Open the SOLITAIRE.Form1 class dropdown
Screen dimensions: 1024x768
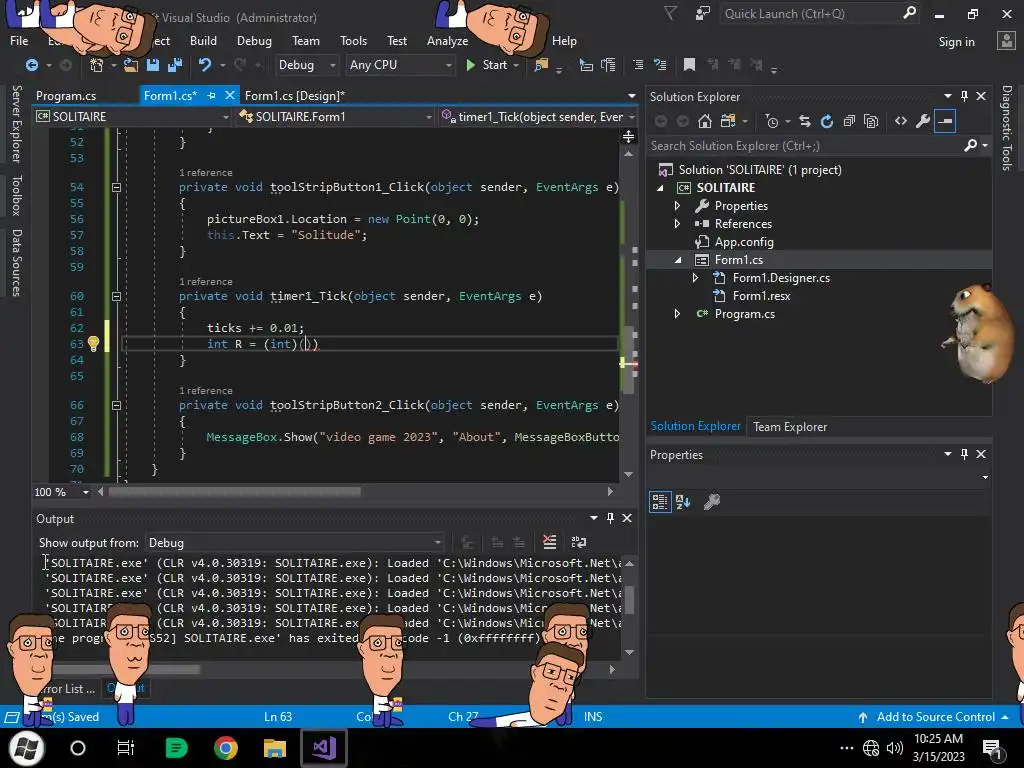tap(336, 116)
